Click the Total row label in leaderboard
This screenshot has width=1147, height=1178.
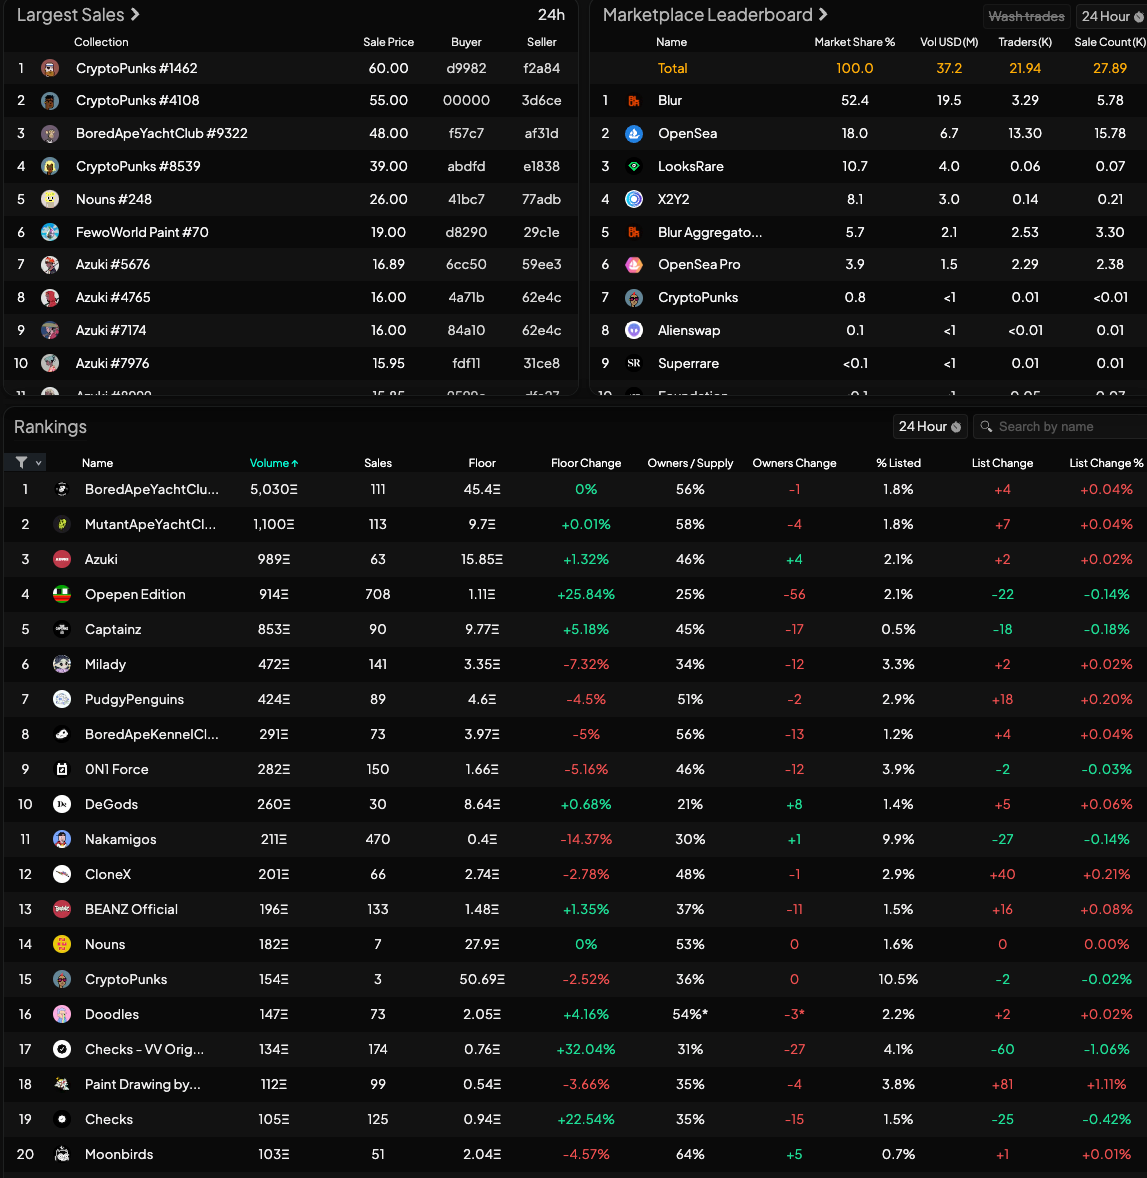tap(672, 68)
